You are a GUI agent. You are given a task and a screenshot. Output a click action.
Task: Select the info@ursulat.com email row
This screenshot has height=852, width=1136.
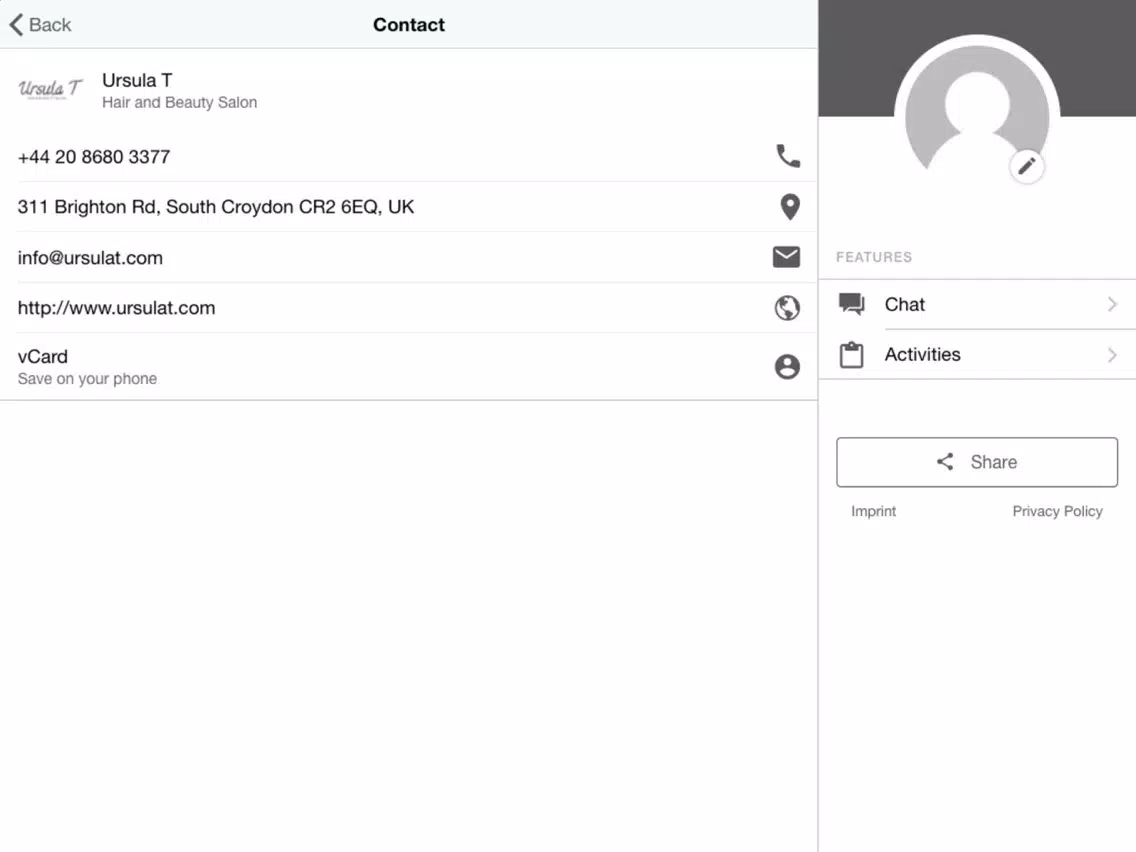(x=408, y=257)
